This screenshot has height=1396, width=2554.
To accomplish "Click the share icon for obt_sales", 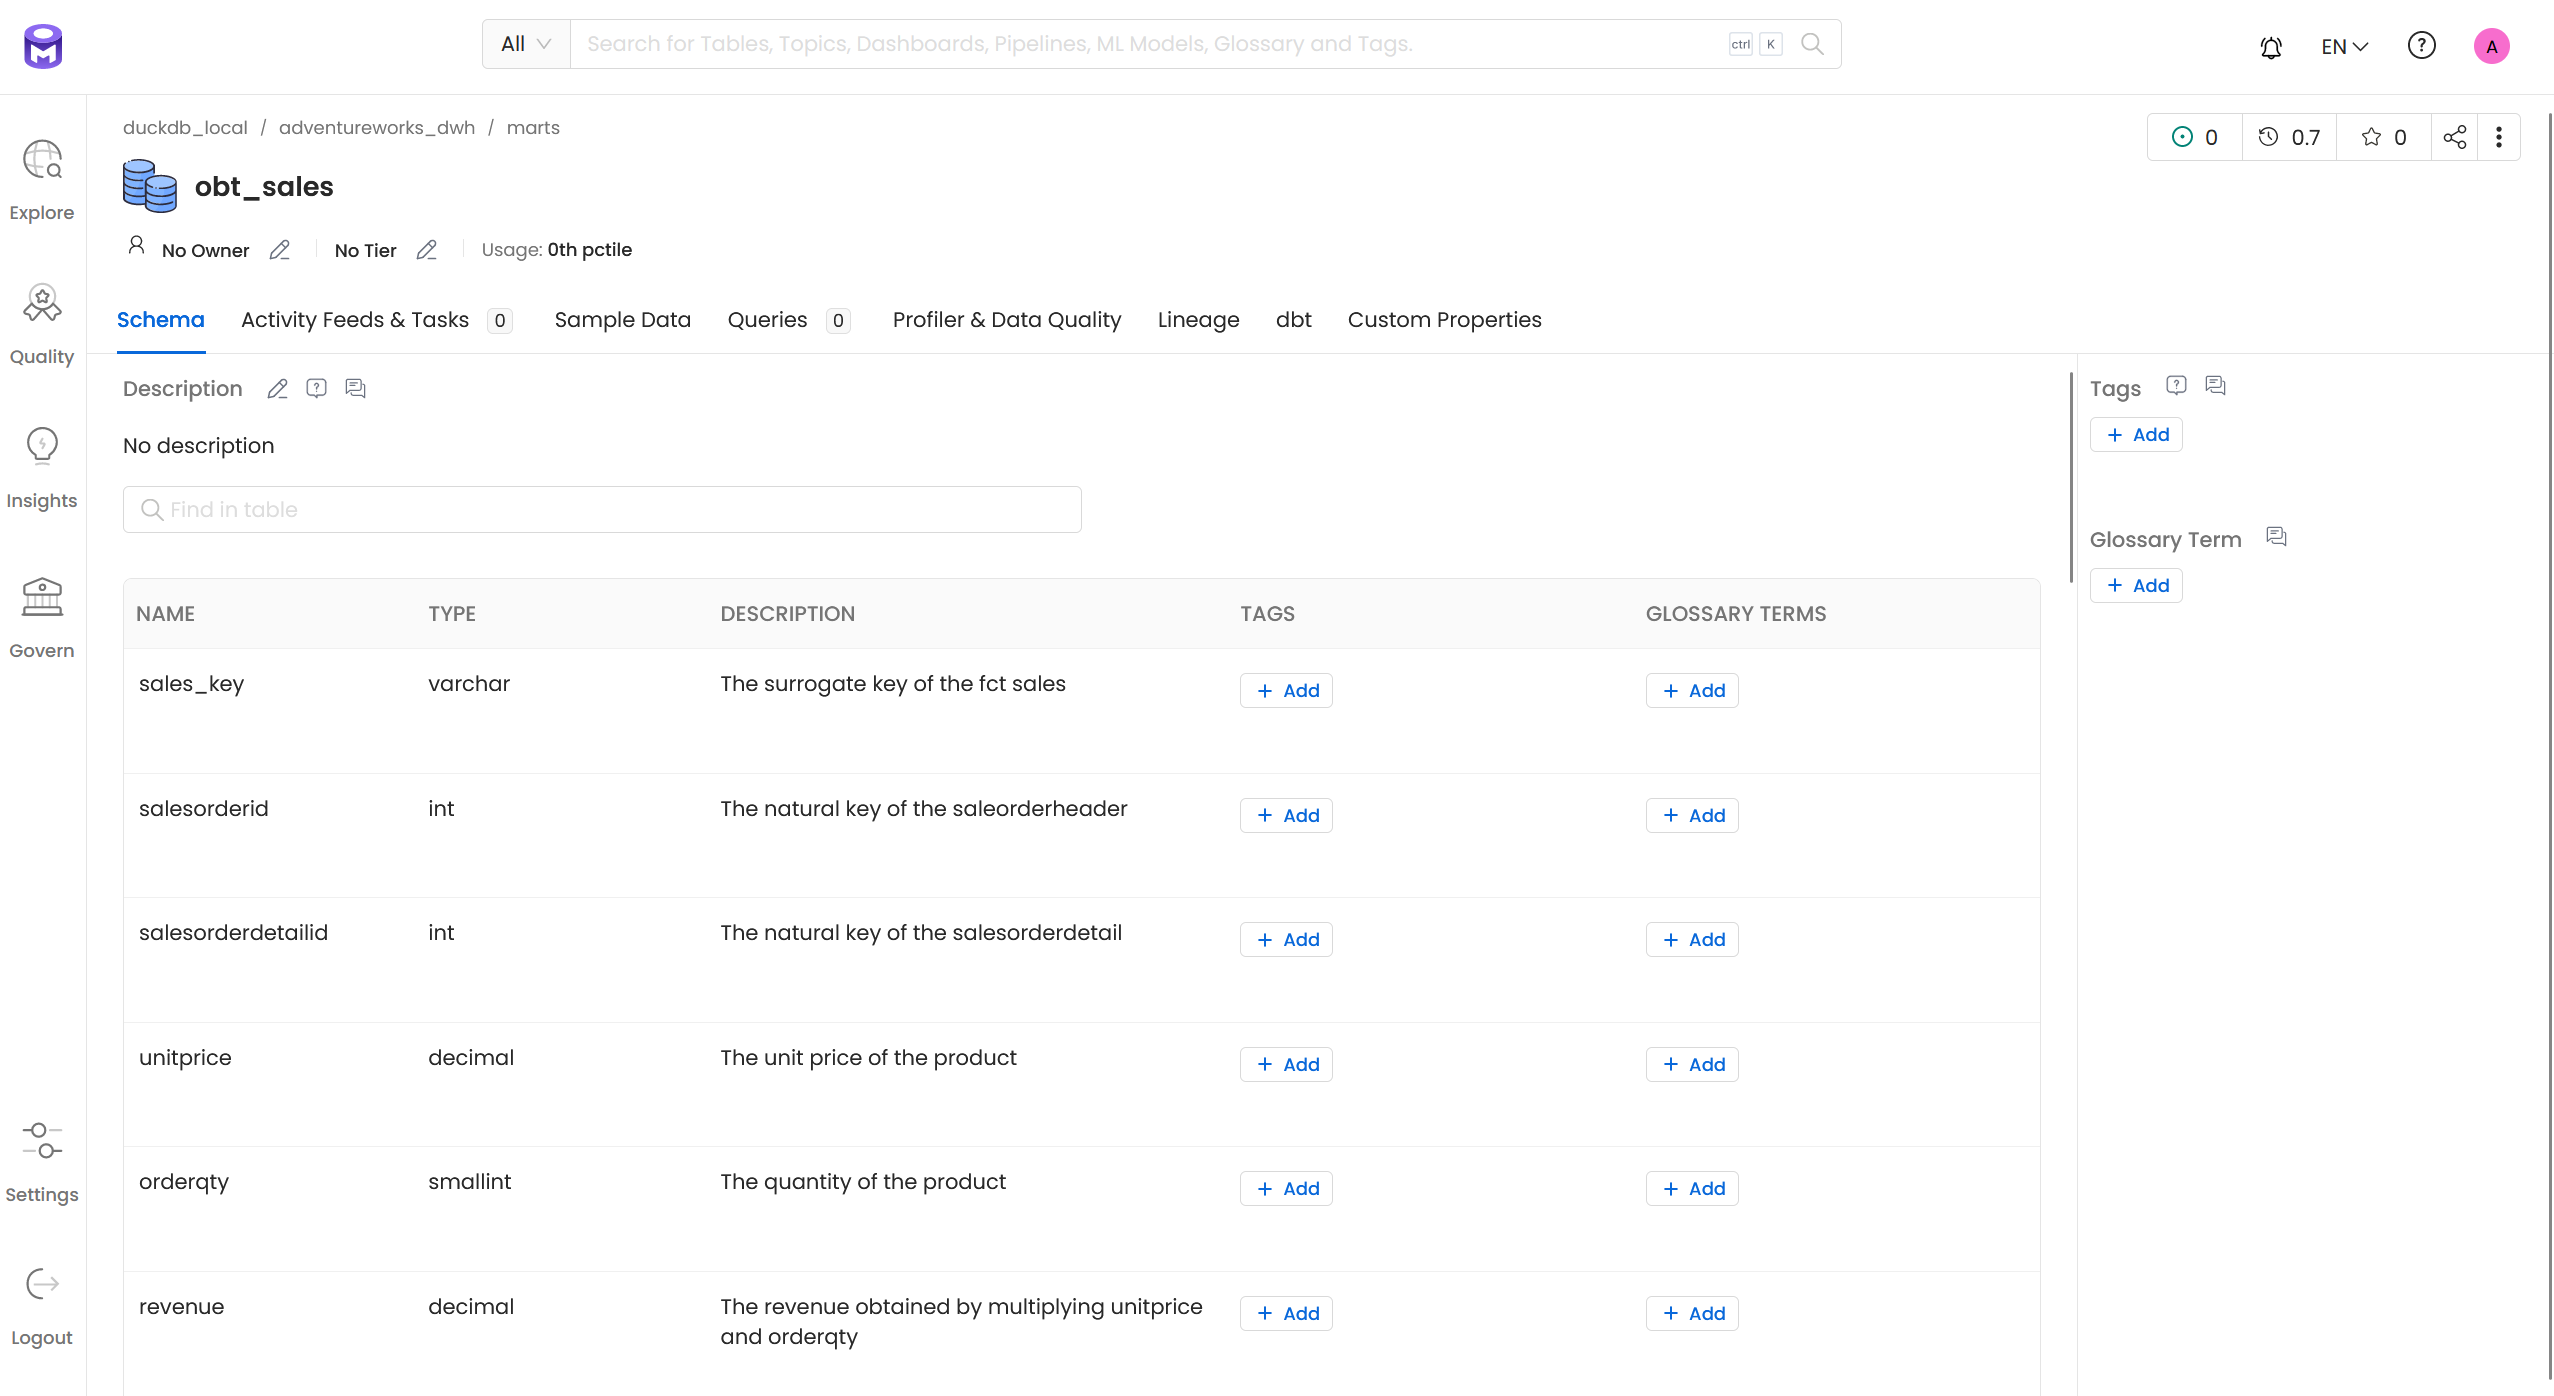I will tap(2454, 137).
